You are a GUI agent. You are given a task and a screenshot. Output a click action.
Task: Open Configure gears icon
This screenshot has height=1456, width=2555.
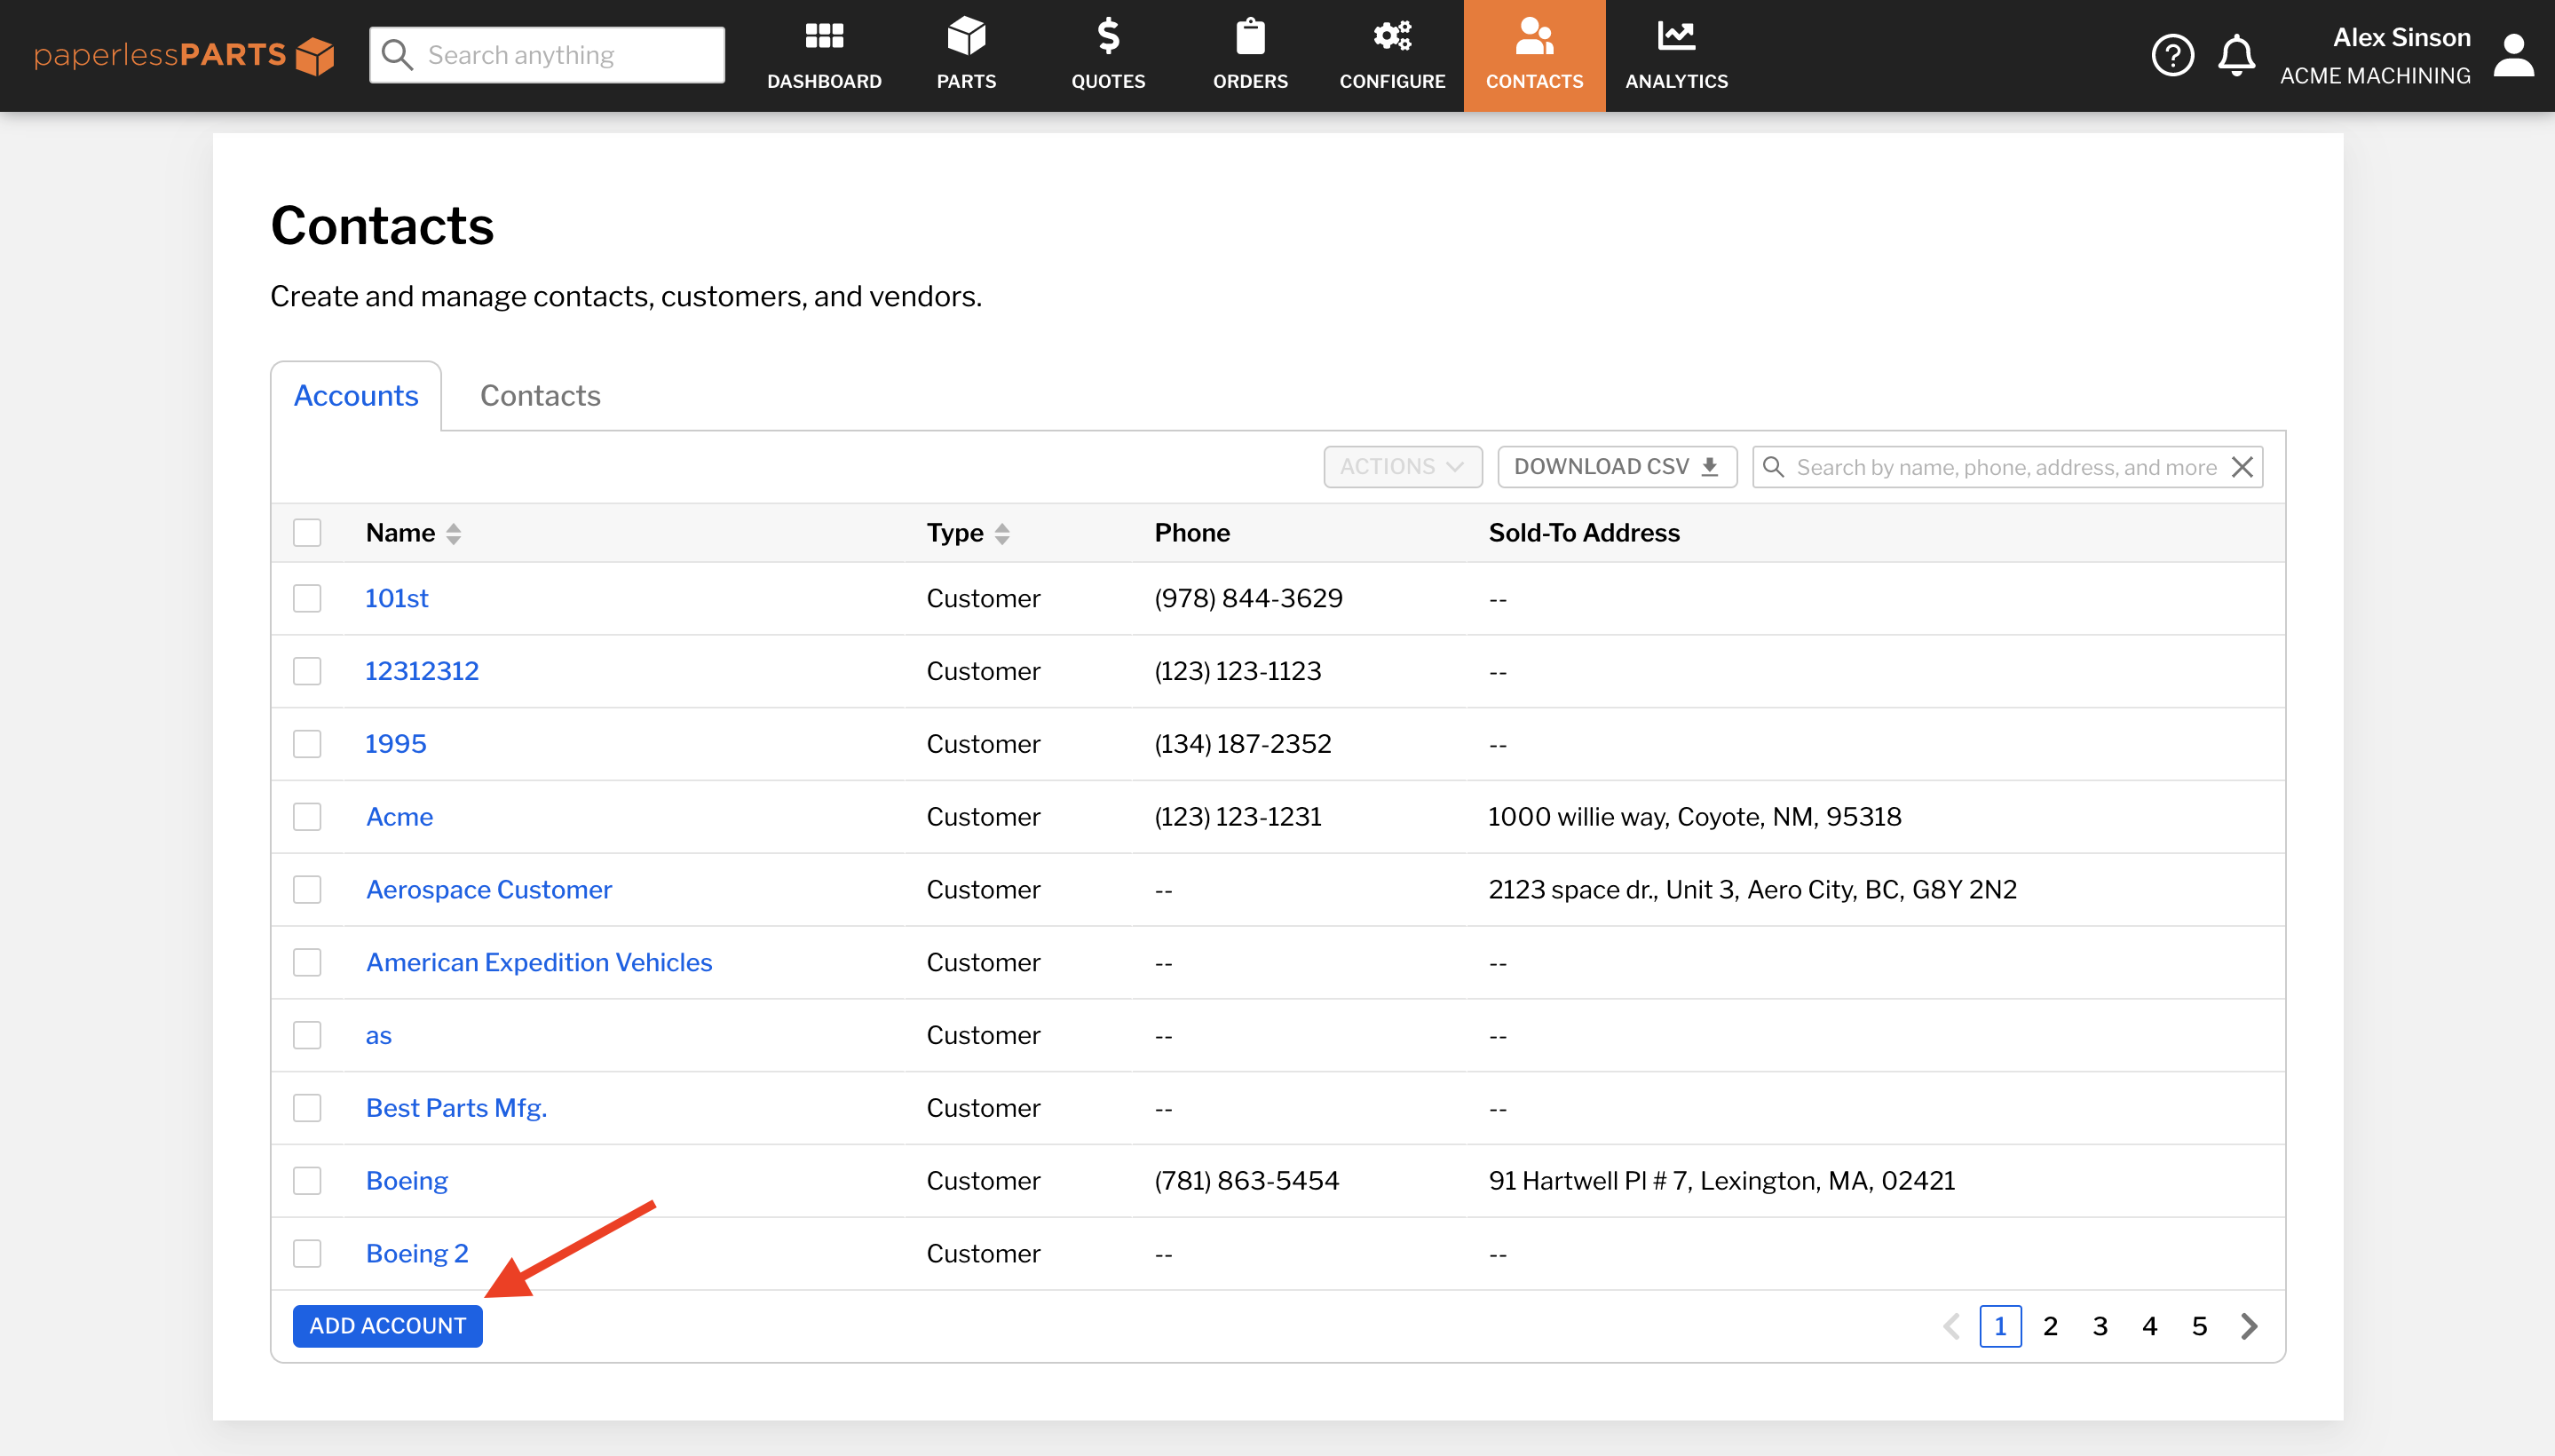pos(1392,37)
